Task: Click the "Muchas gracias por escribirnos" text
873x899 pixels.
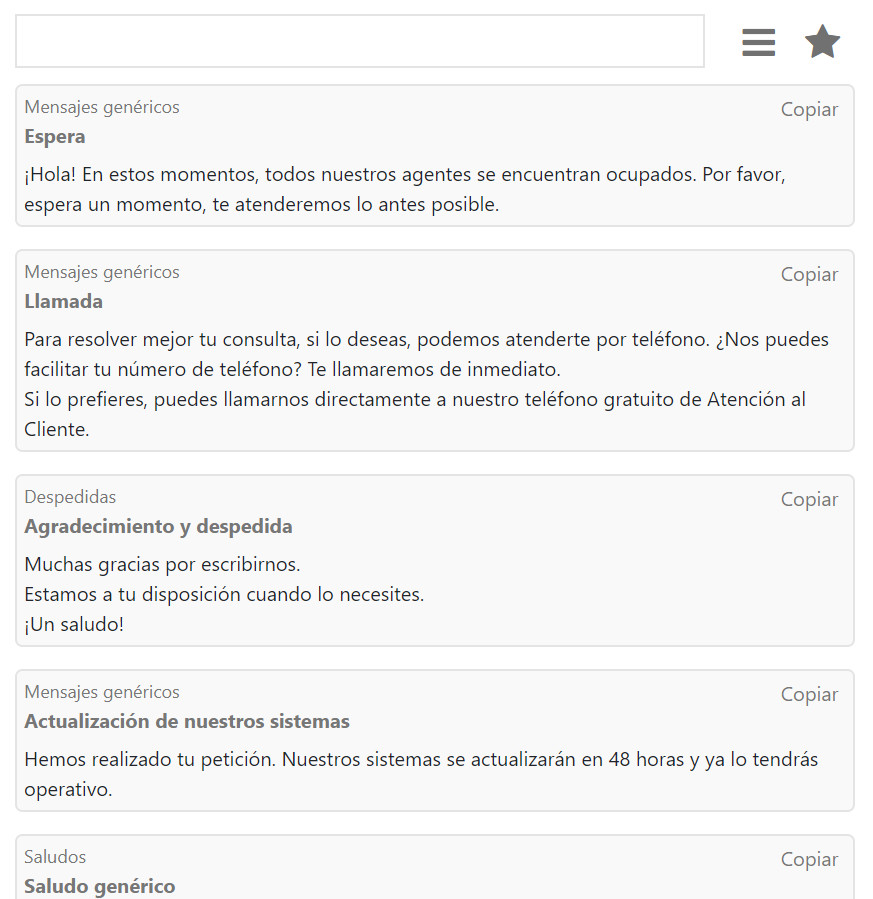Action: (162, 565)
